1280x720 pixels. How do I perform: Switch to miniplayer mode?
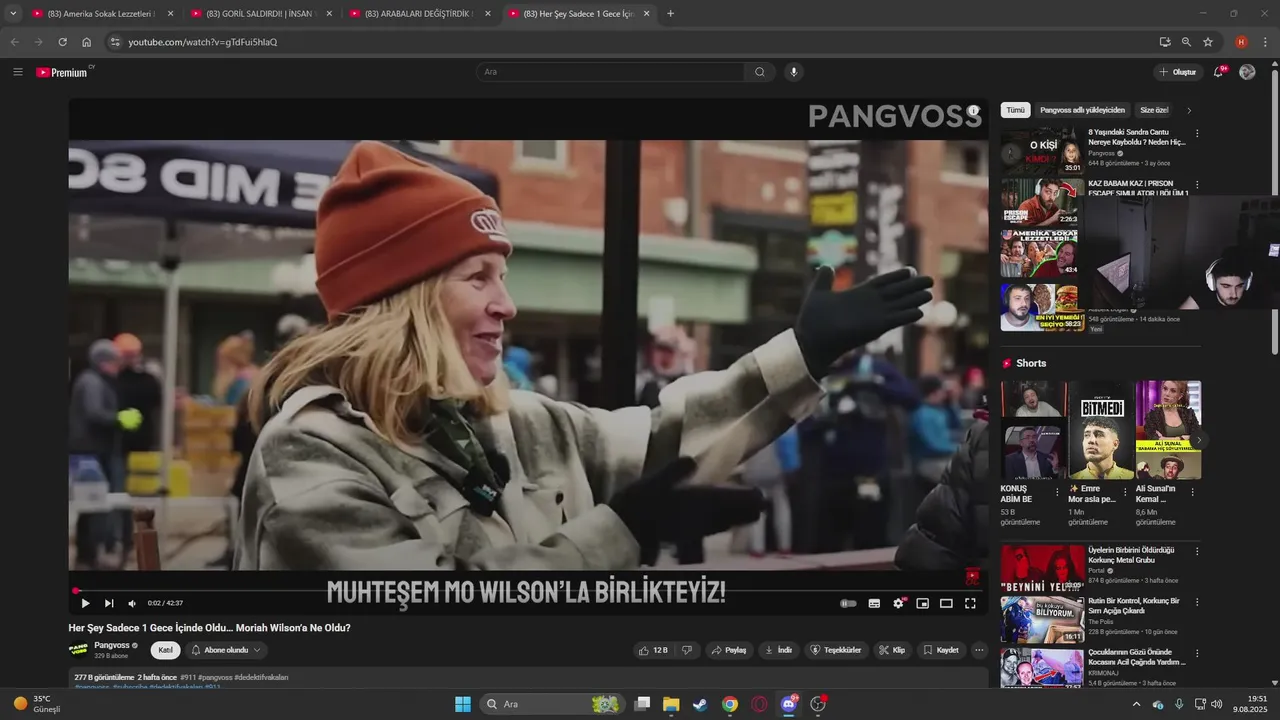922,603
